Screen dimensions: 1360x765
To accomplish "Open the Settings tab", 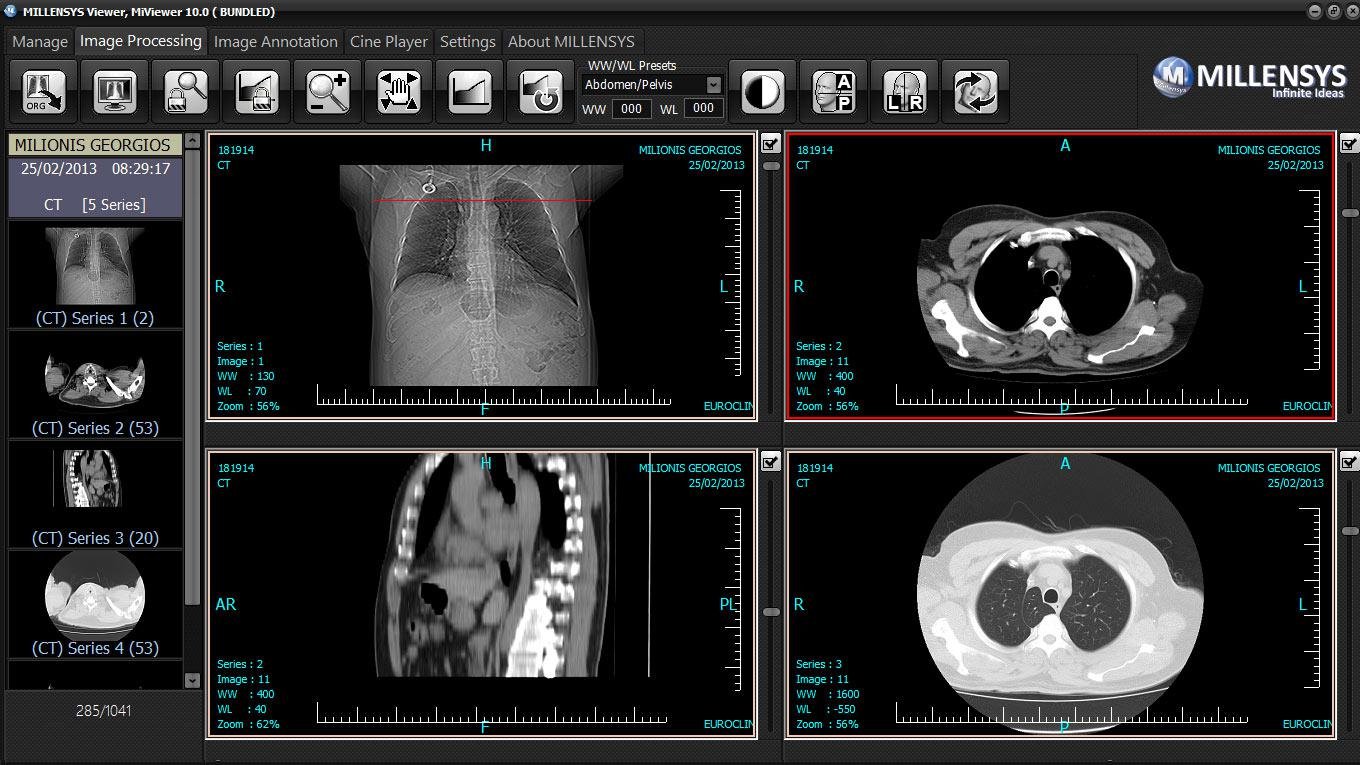I will click(x=468, y=42).
